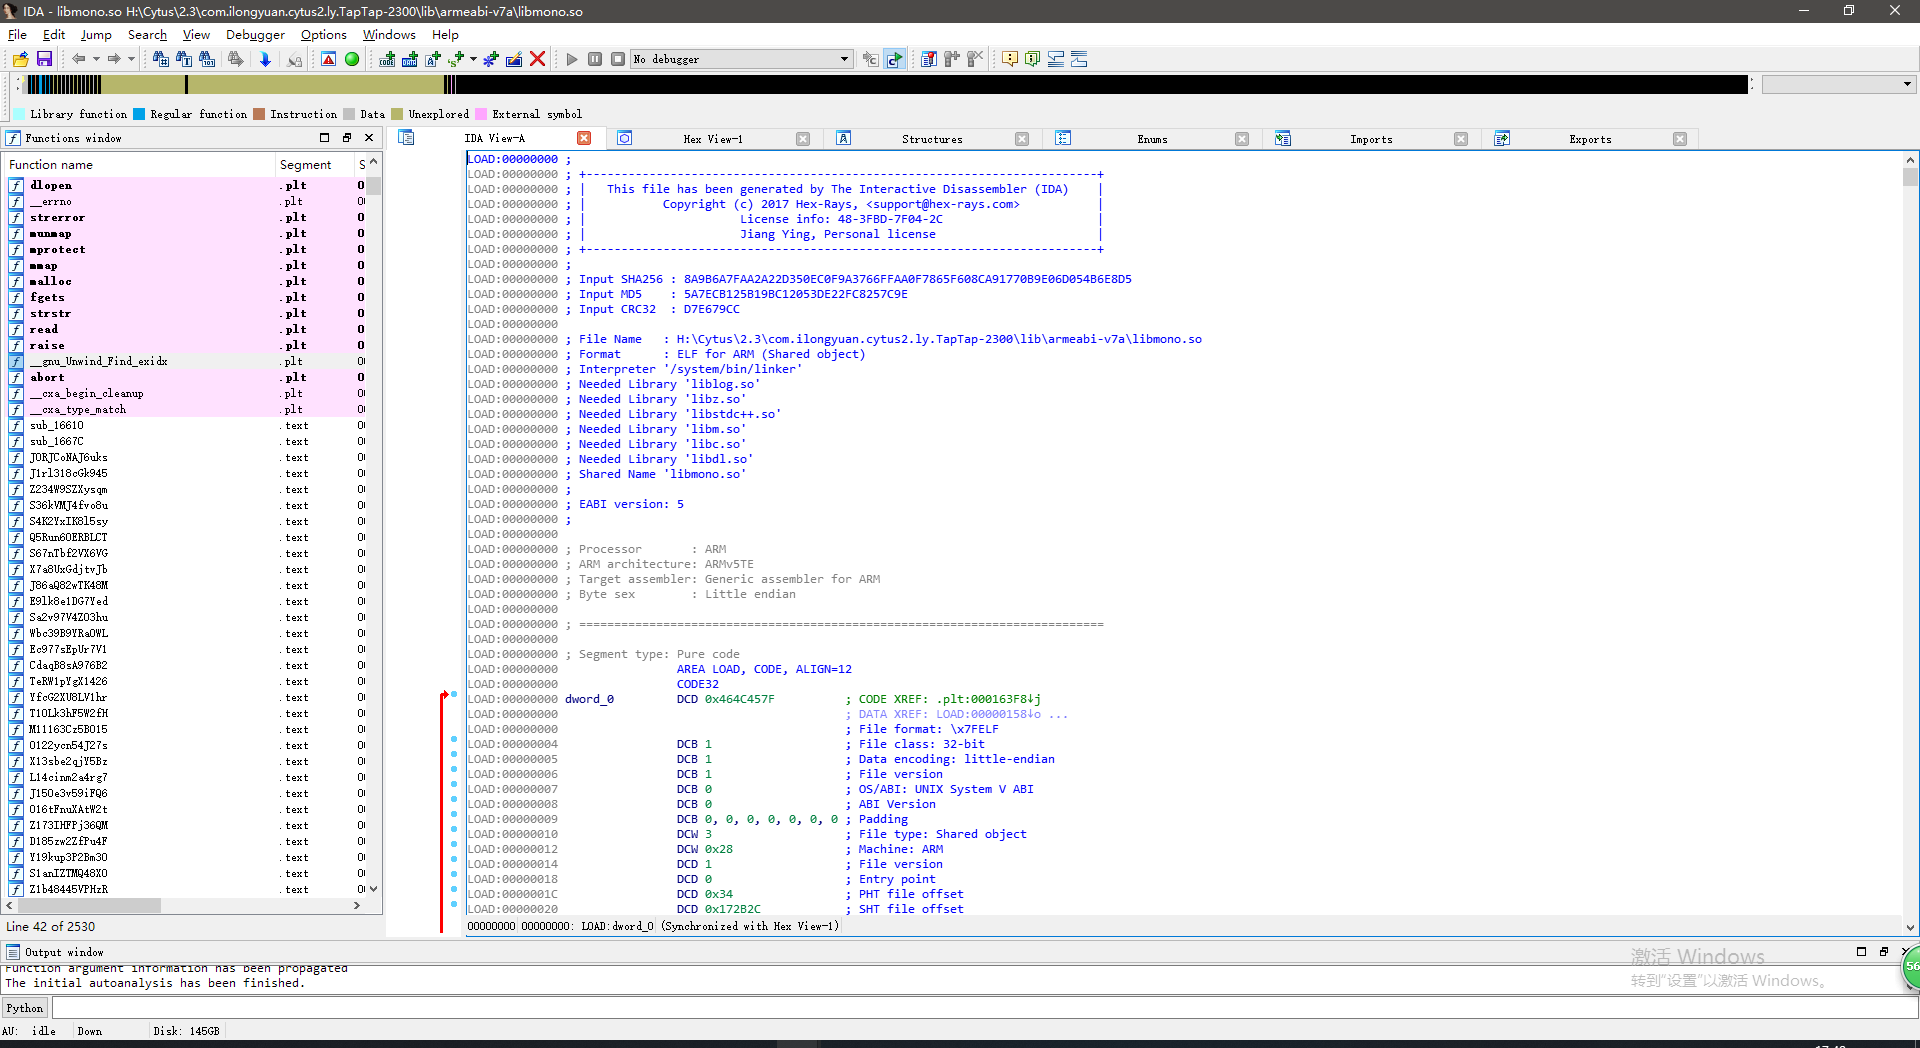Switch to the Imports tab
Image resolution: width=1920 pixels, height=1048 pixels.
pos(1370,139)
